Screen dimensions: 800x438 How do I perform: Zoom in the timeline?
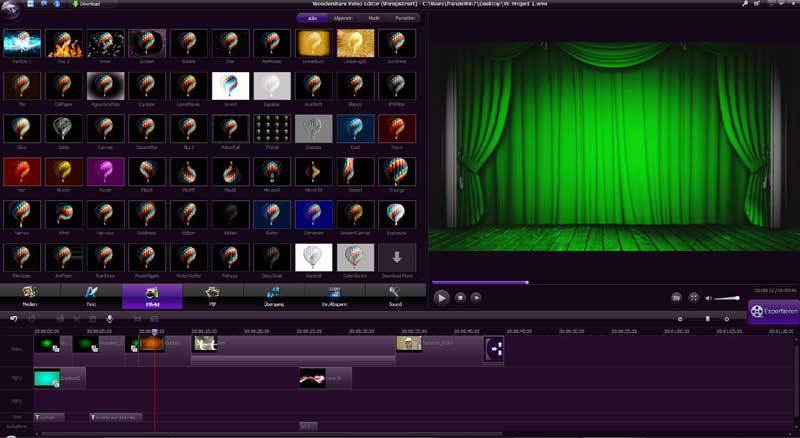pyautogui.click(x=726, y=319)
